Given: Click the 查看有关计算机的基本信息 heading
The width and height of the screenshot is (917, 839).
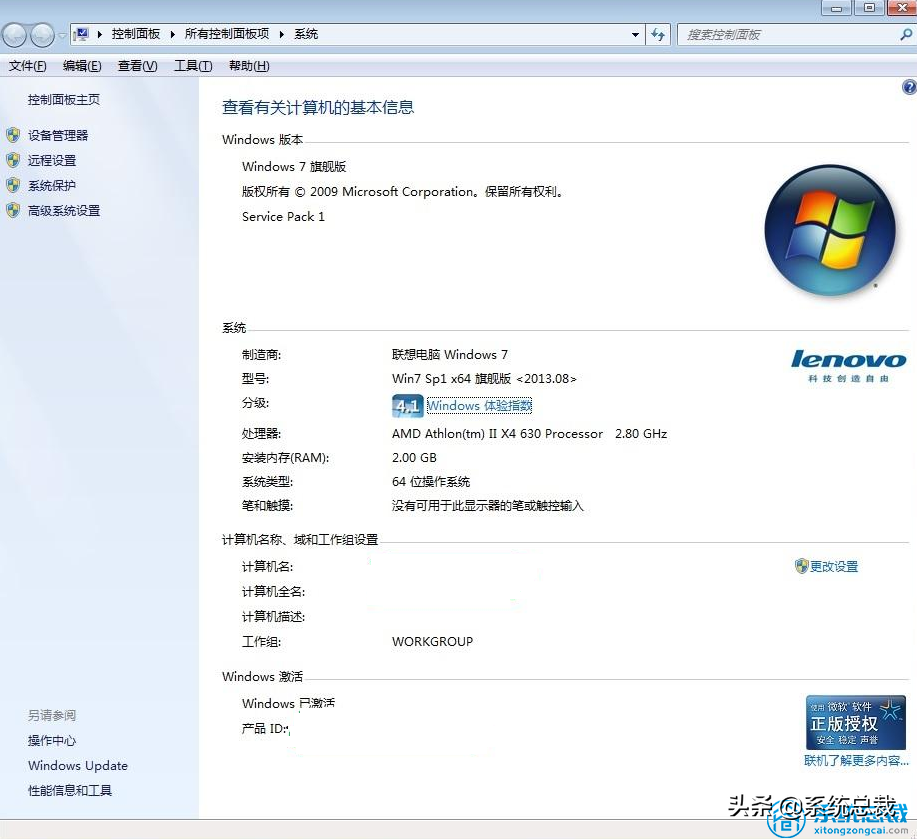Looking at the screenshot, I should [x=318, y=108].
